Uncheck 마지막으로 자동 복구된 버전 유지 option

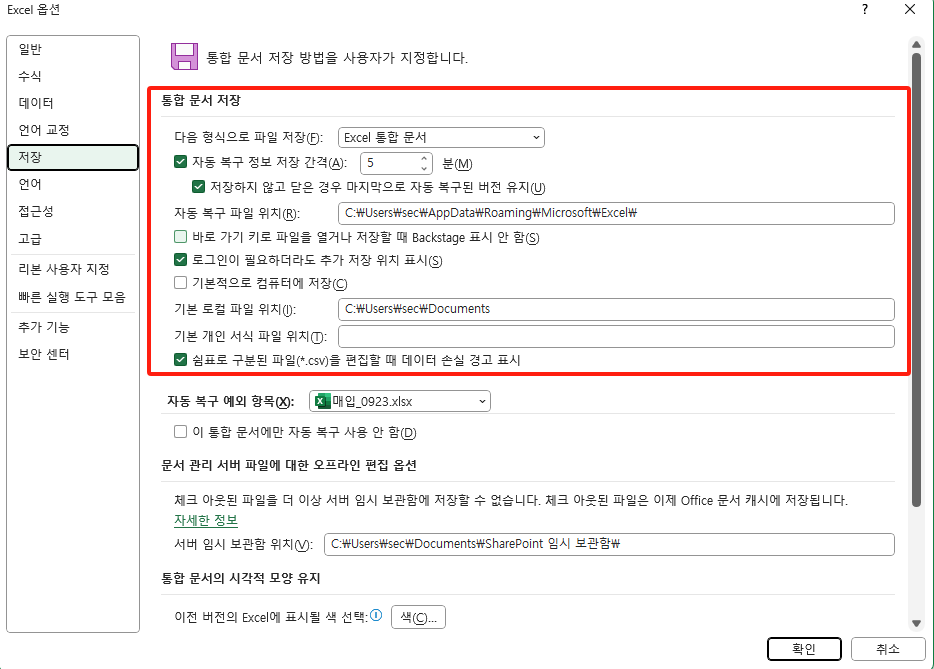coord(198,186)
